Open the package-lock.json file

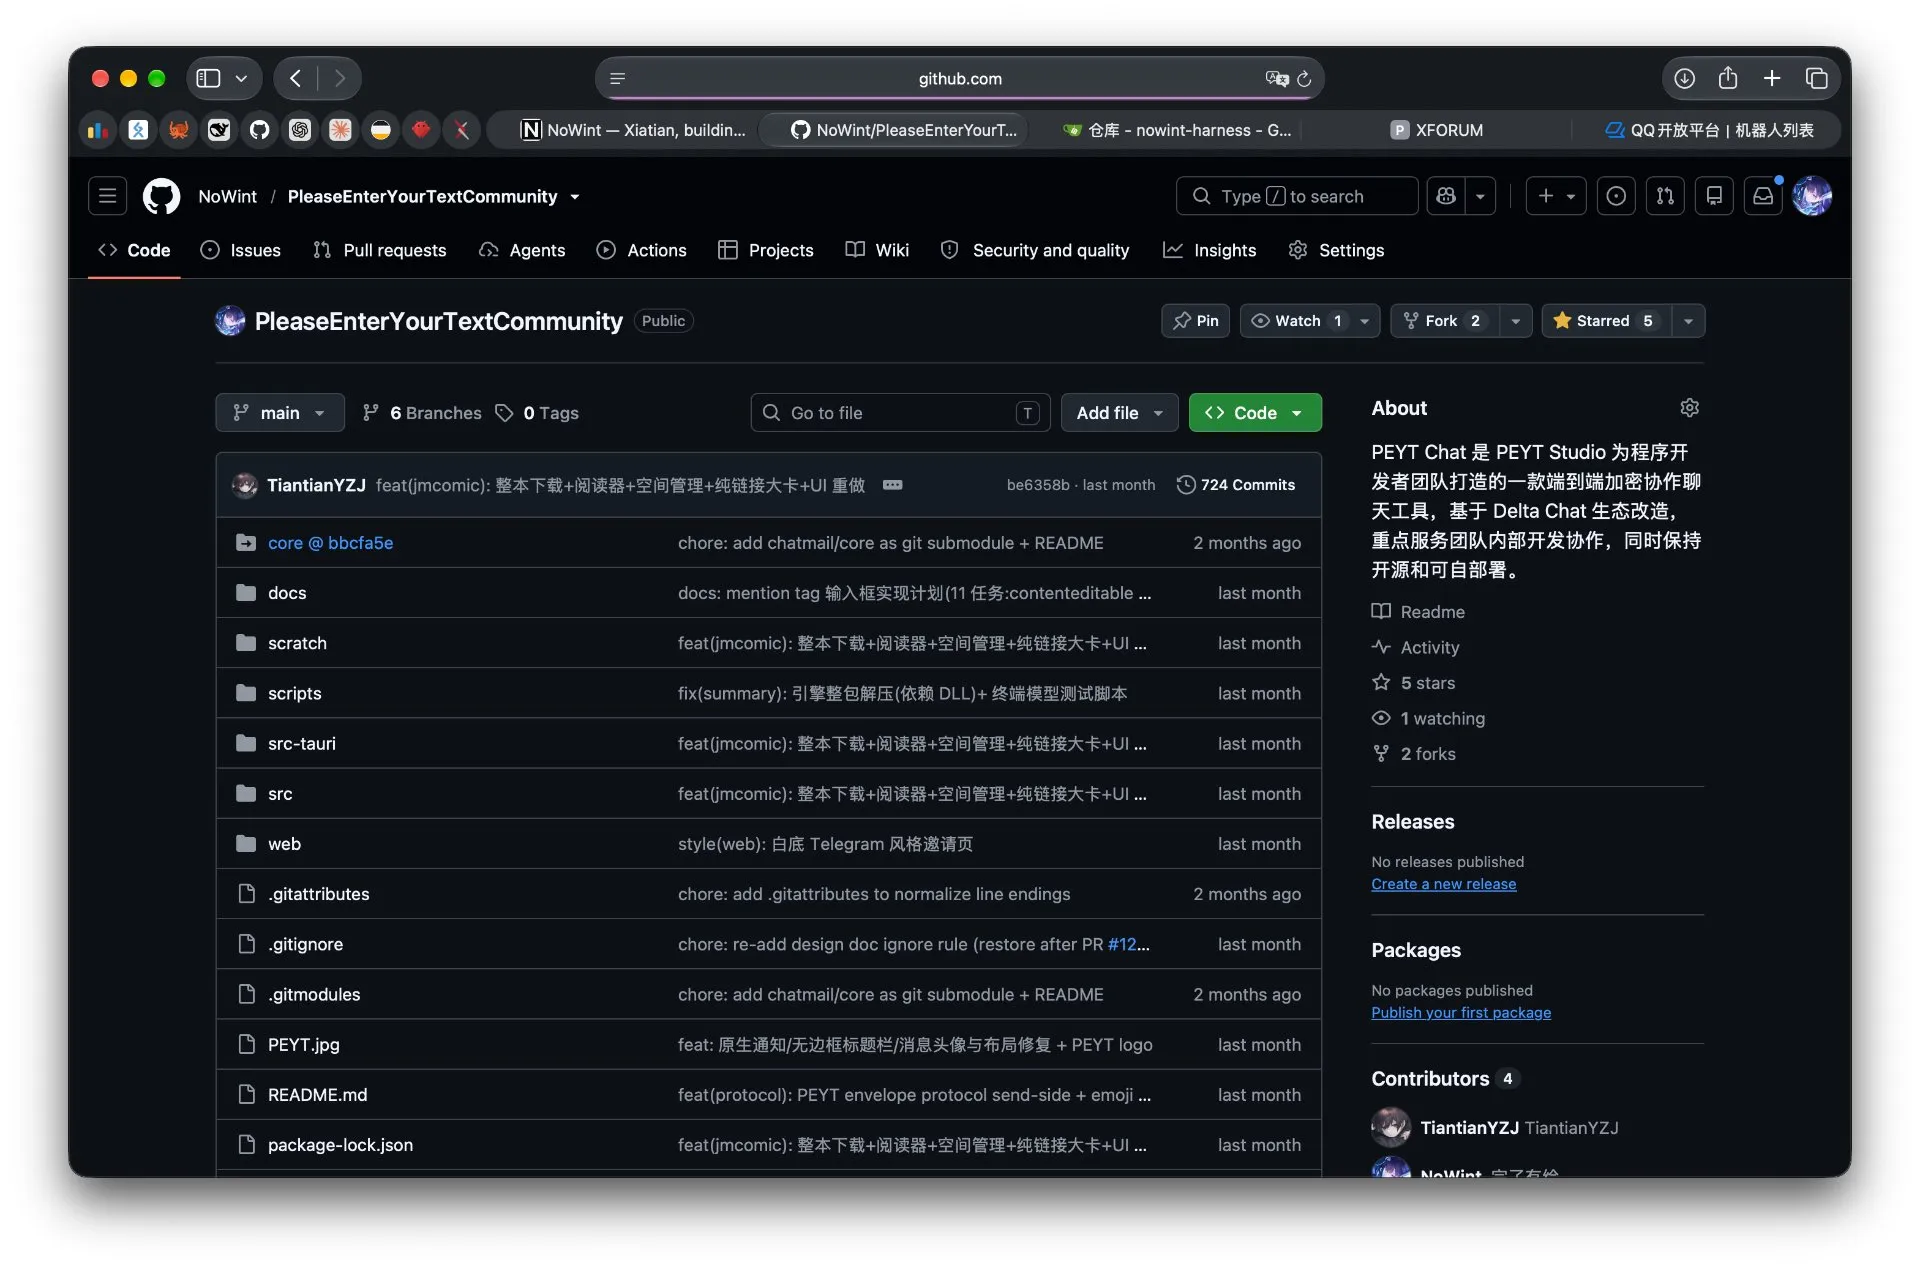(x=340, y=1145)
